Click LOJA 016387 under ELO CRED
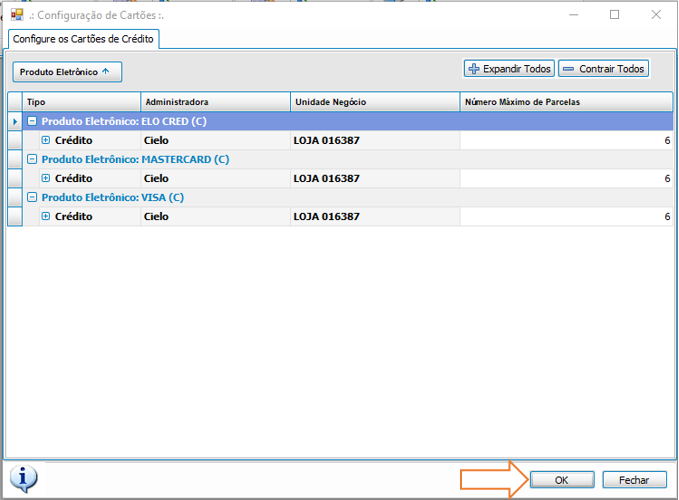Screen dimensions: 679x500 click(375, 140)
